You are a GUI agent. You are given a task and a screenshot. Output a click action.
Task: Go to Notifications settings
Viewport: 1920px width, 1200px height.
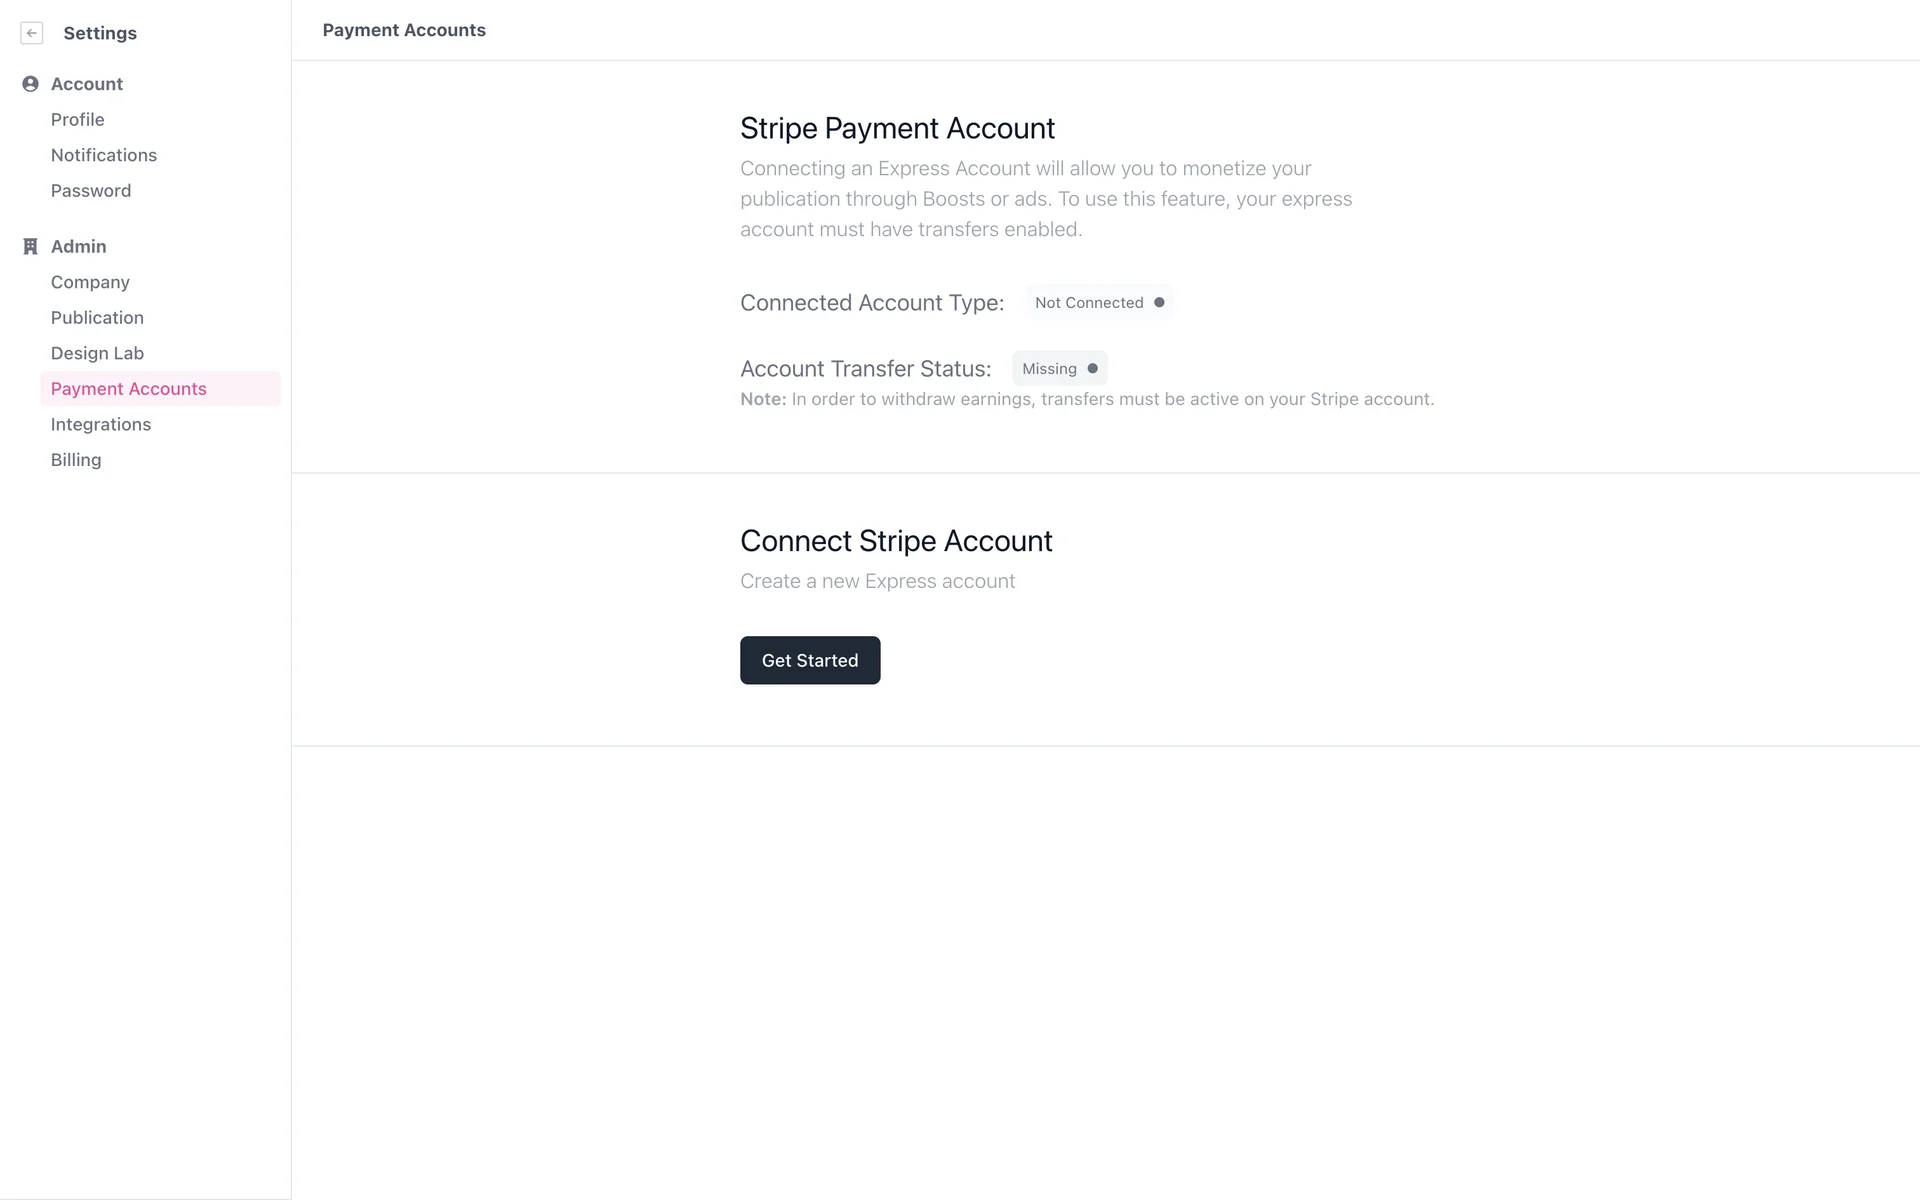point(104,155)
